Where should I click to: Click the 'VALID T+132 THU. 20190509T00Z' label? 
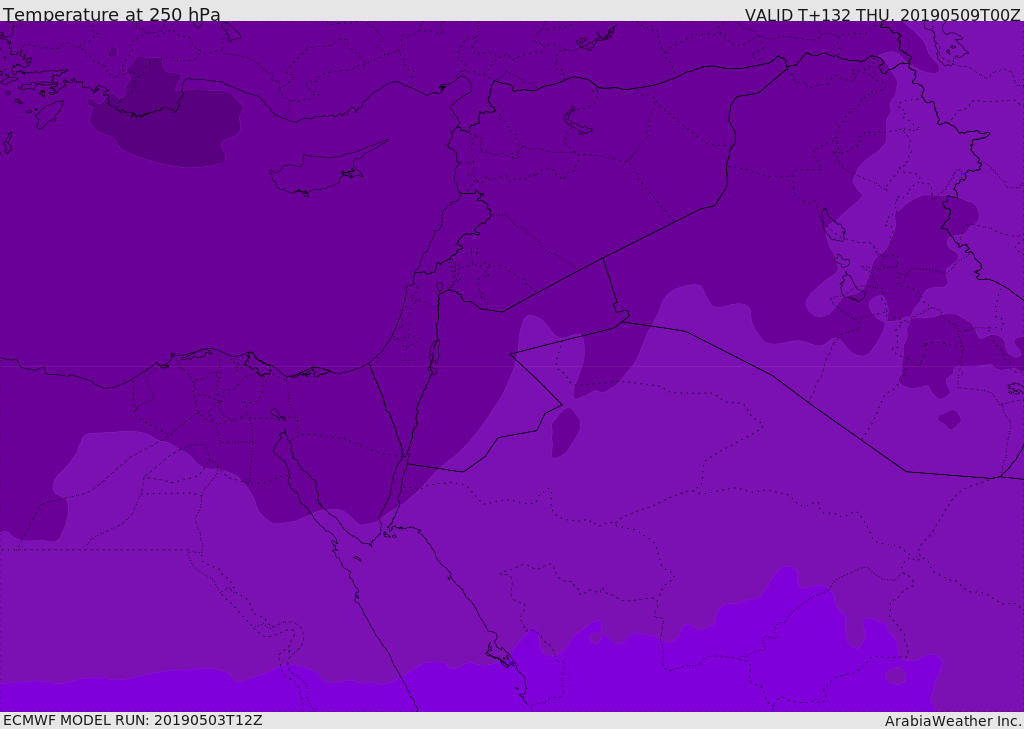(x=882, y=14)
